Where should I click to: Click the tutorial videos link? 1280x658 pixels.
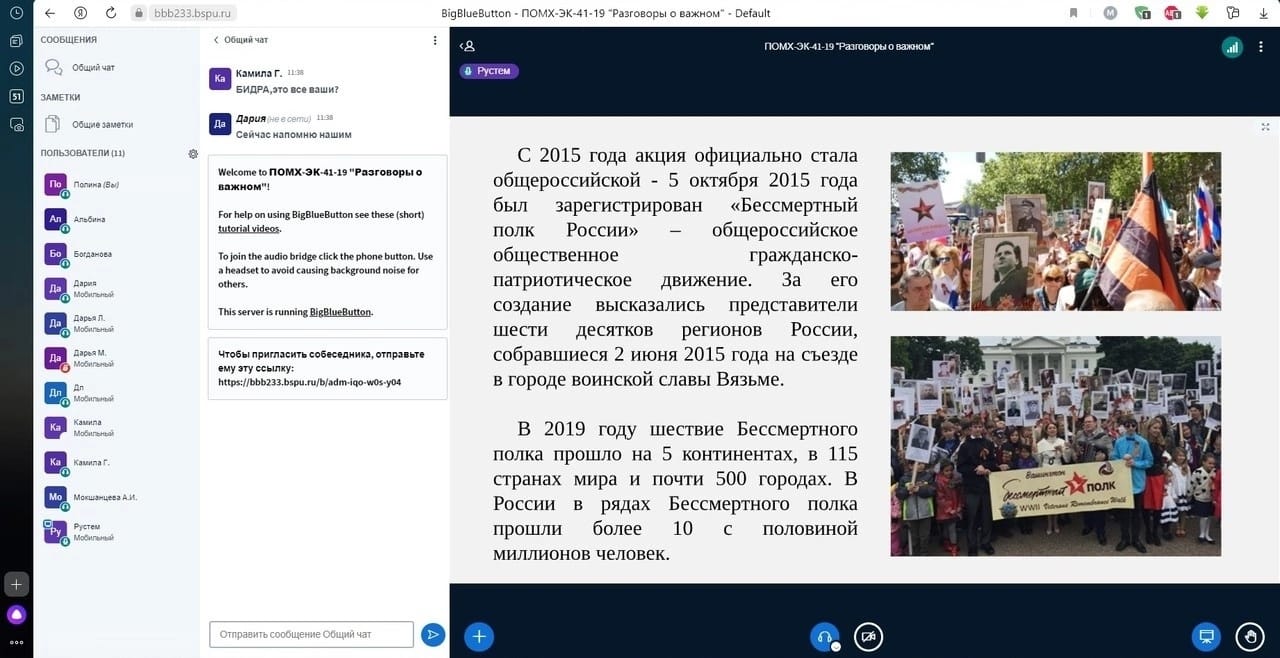[x=249, y=229]
